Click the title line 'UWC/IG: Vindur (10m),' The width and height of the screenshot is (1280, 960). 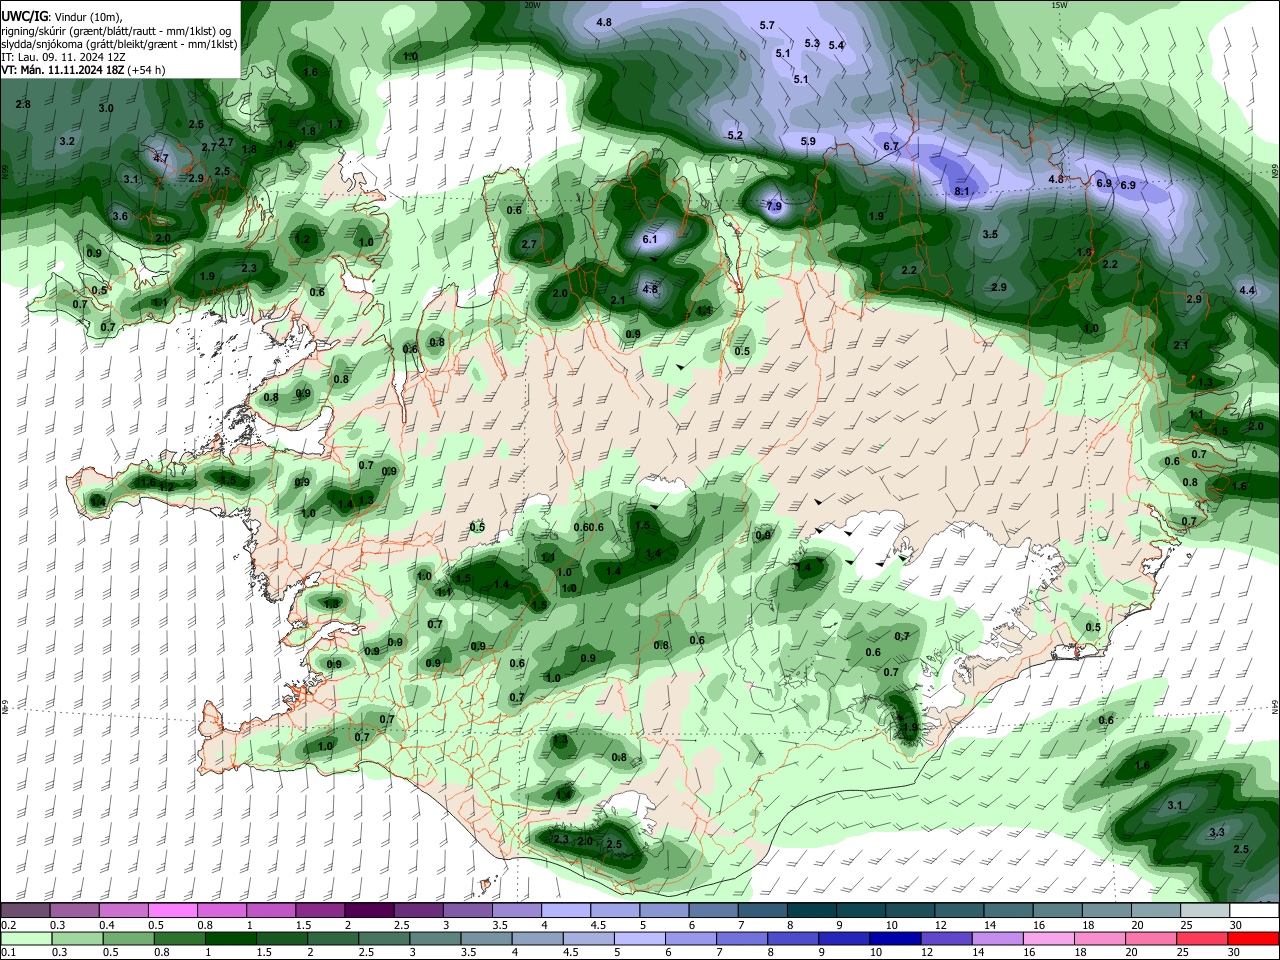[x=62, y=17]
